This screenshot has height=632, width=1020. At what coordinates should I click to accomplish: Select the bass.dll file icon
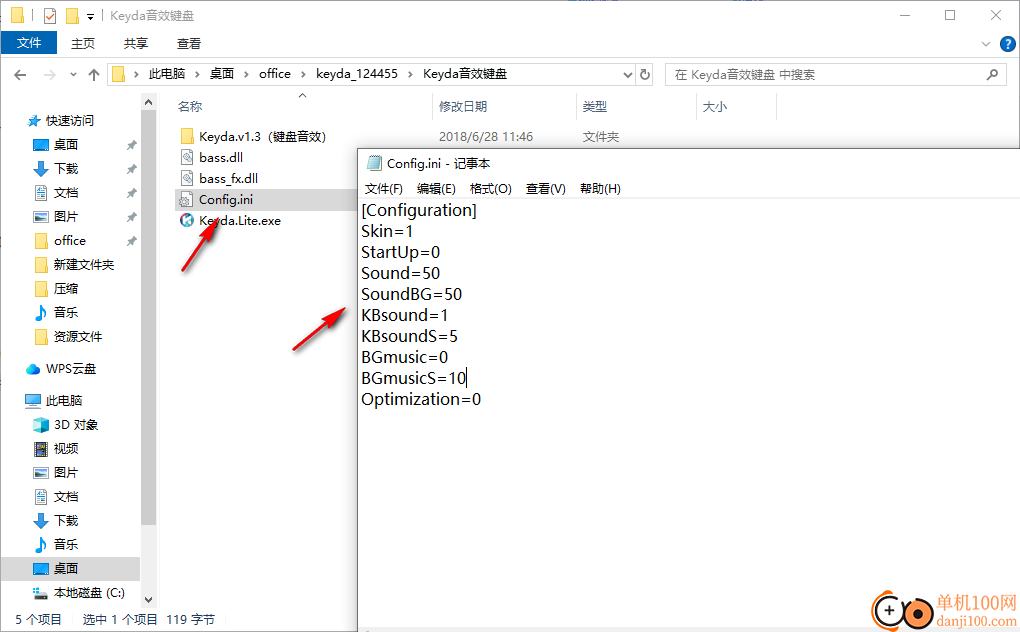(187, 157)
